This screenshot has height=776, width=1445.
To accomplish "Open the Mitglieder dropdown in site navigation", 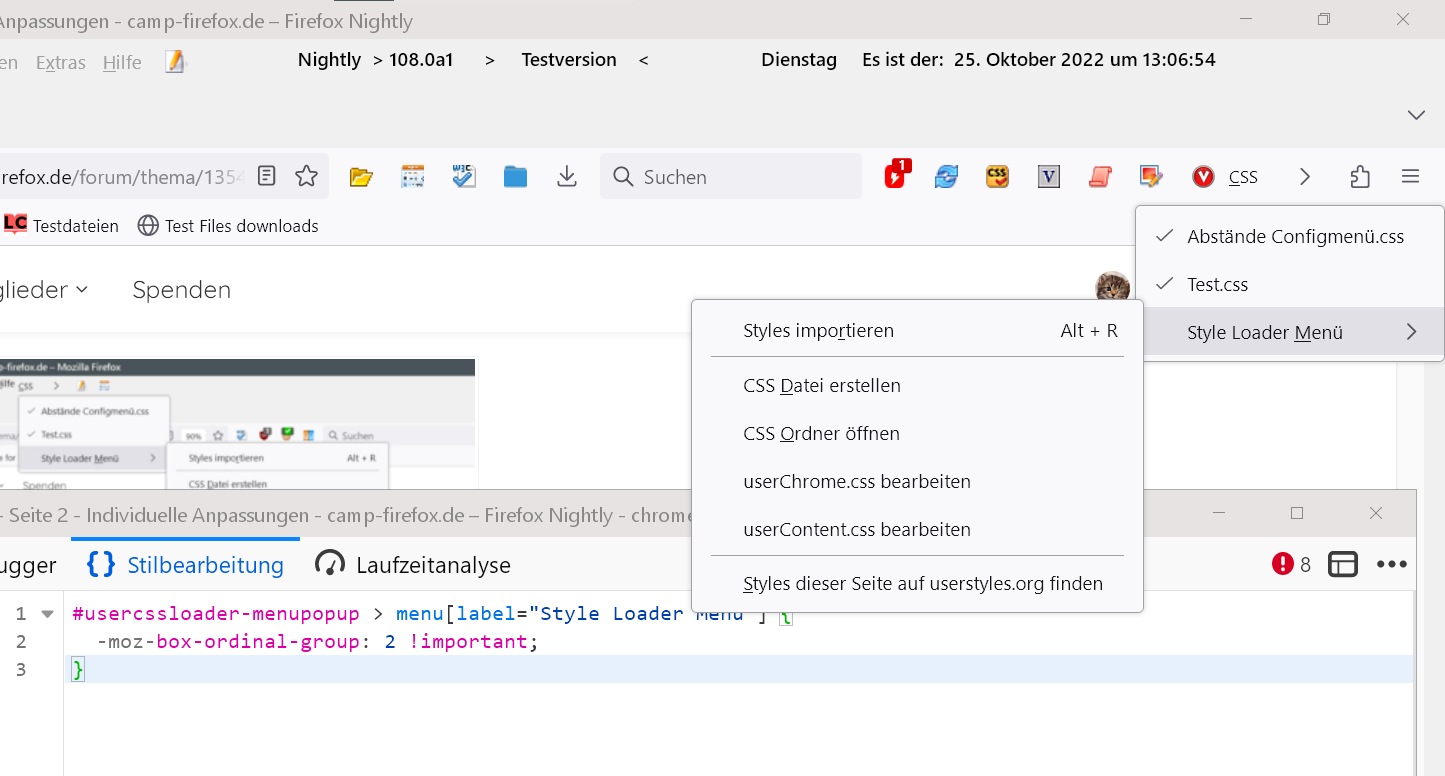I will pos(45,290).
